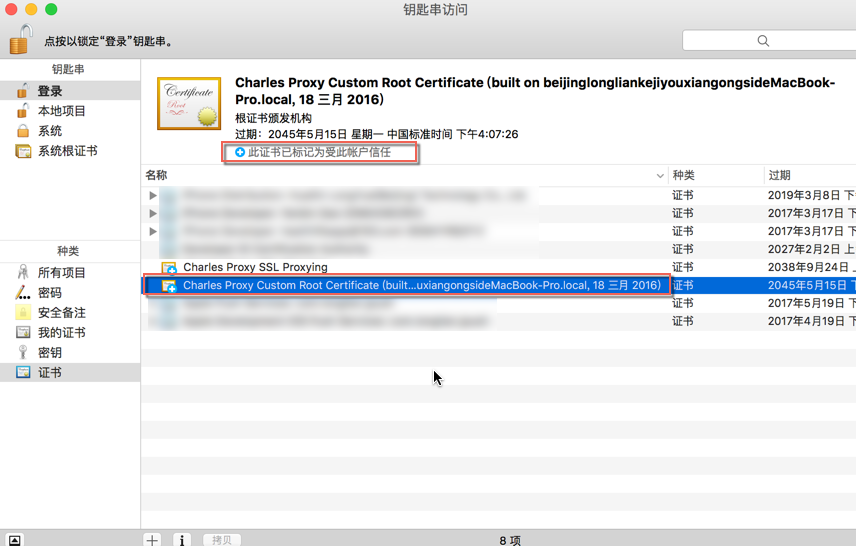The height and width of the screenshot is (546, 856).
Task: Click the highlighted Custom Root Certificate row icon
Action: [x=169, y=286]
